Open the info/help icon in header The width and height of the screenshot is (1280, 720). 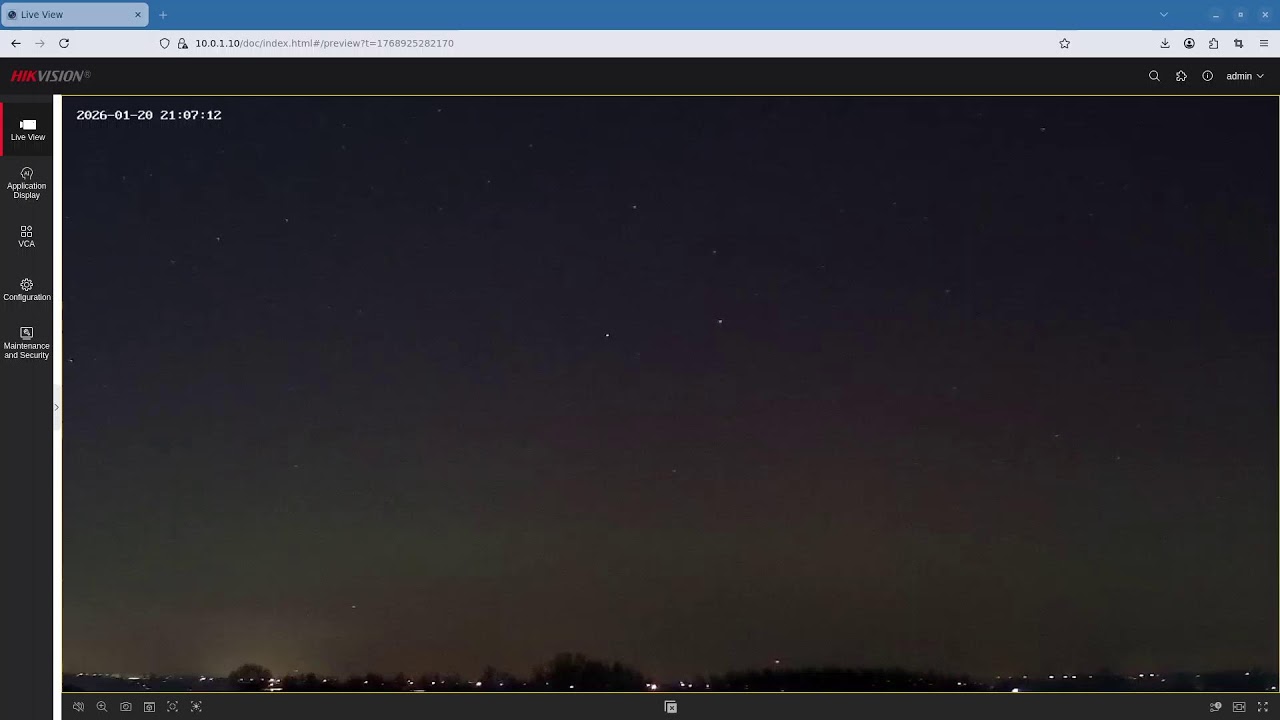click(x=1207, y=76)
